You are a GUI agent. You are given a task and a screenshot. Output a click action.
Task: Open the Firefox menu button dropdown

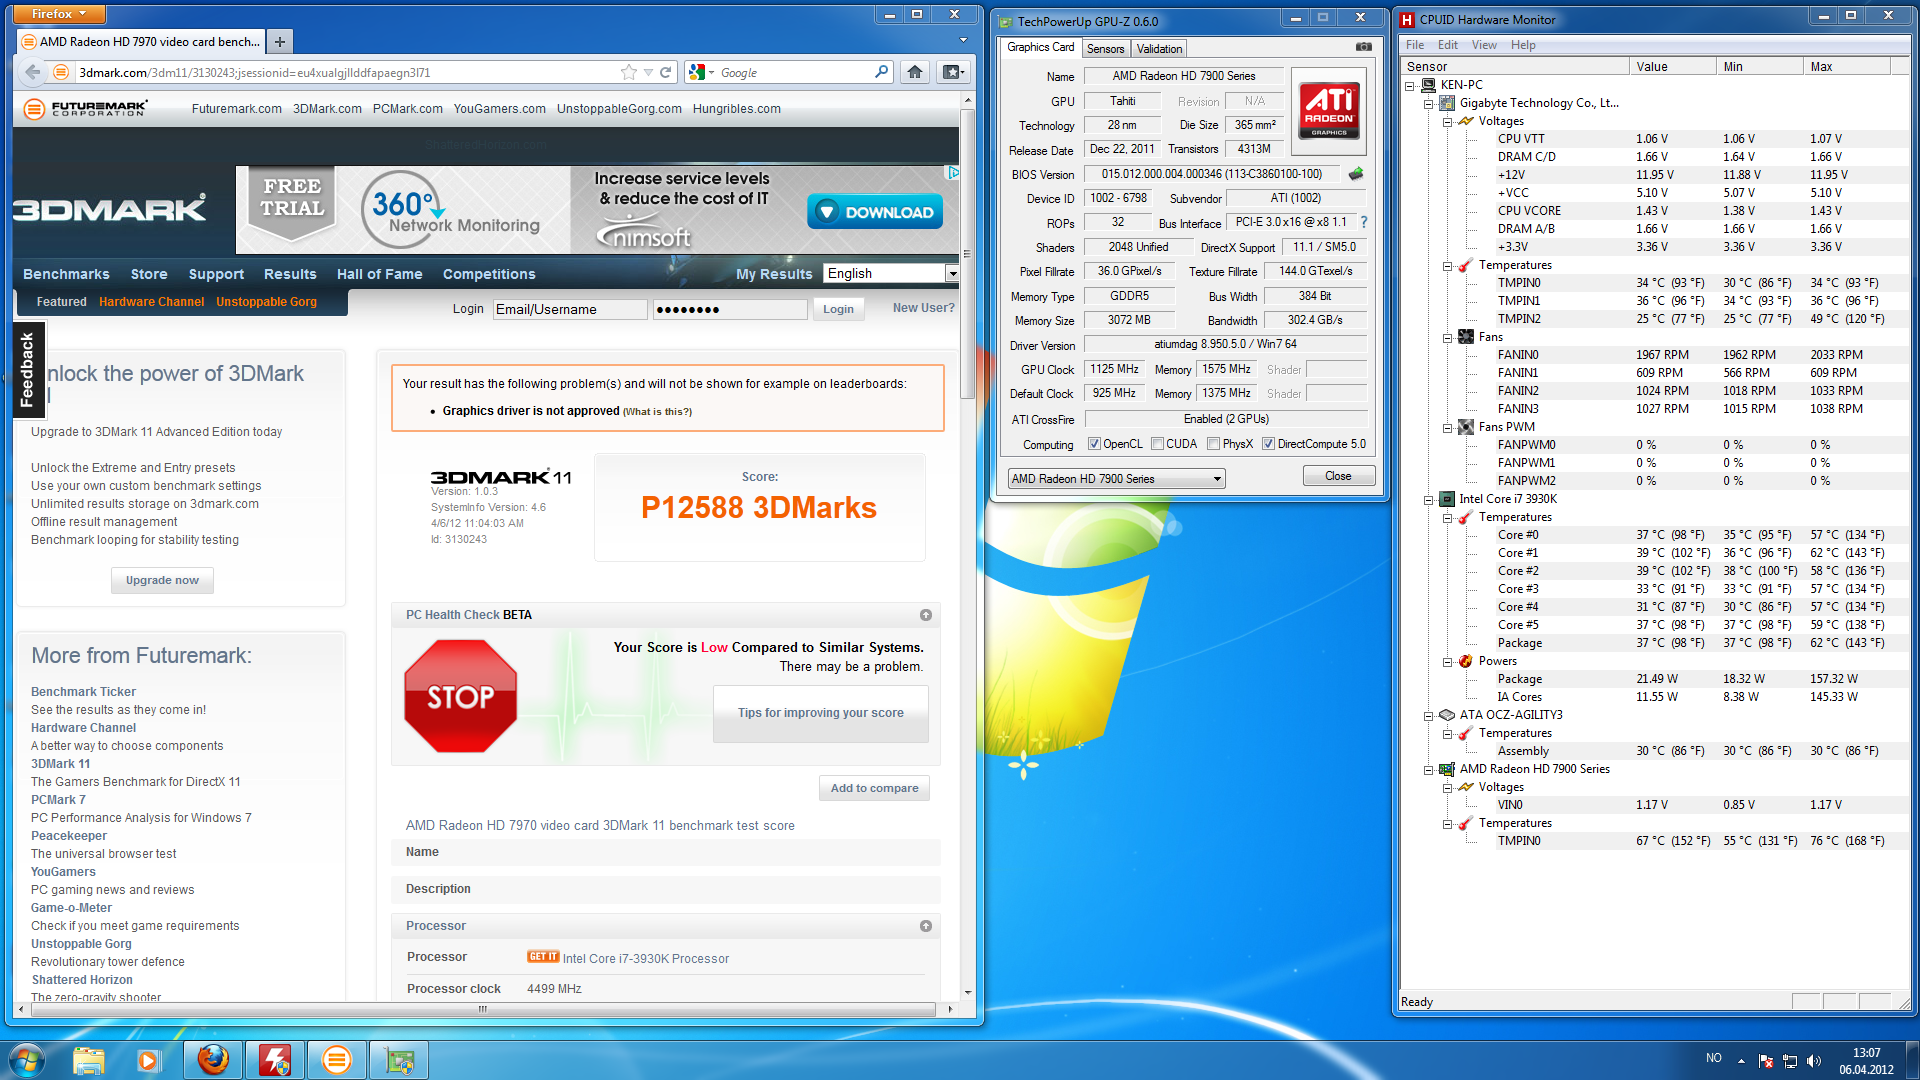59,14
